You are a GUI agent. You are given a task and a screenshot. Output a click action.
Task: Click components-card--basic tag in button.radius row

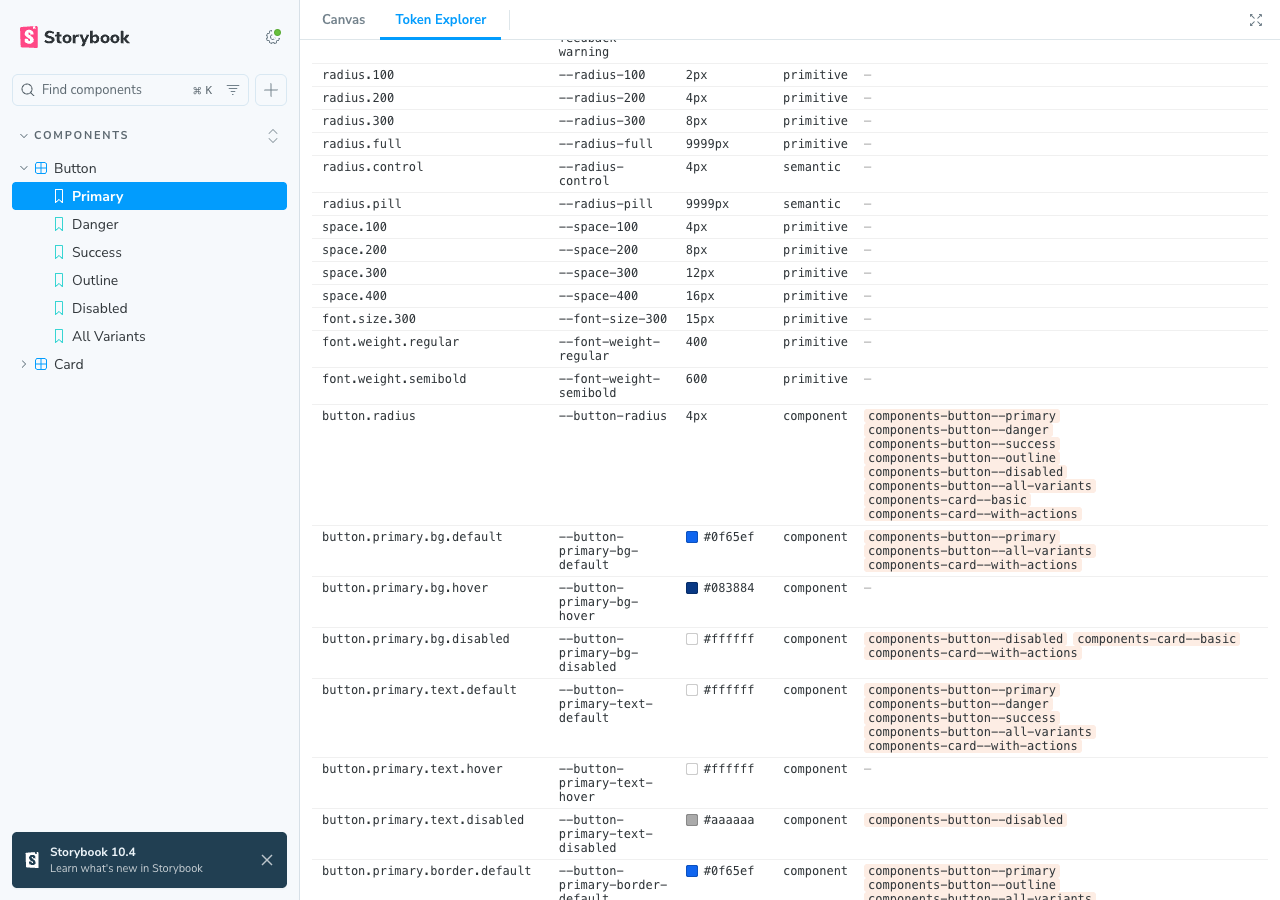947,500
